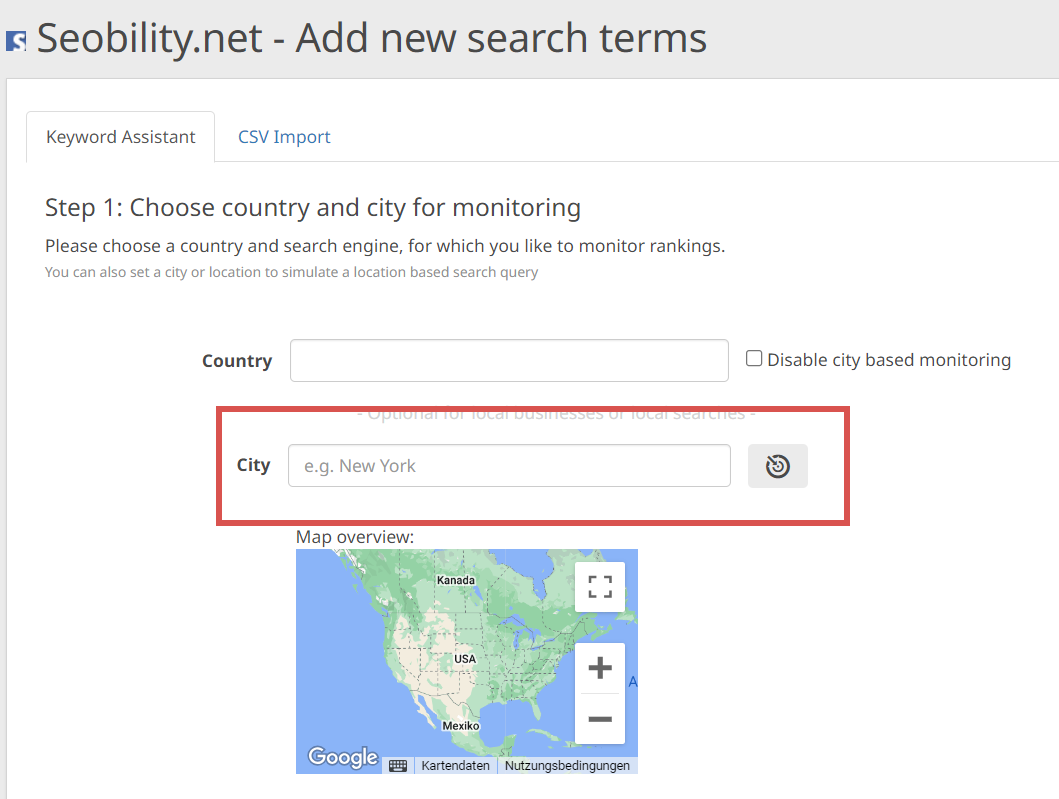Open map keyboard shortcuts icon
1059x799 pixels.
tap(398, 765)
